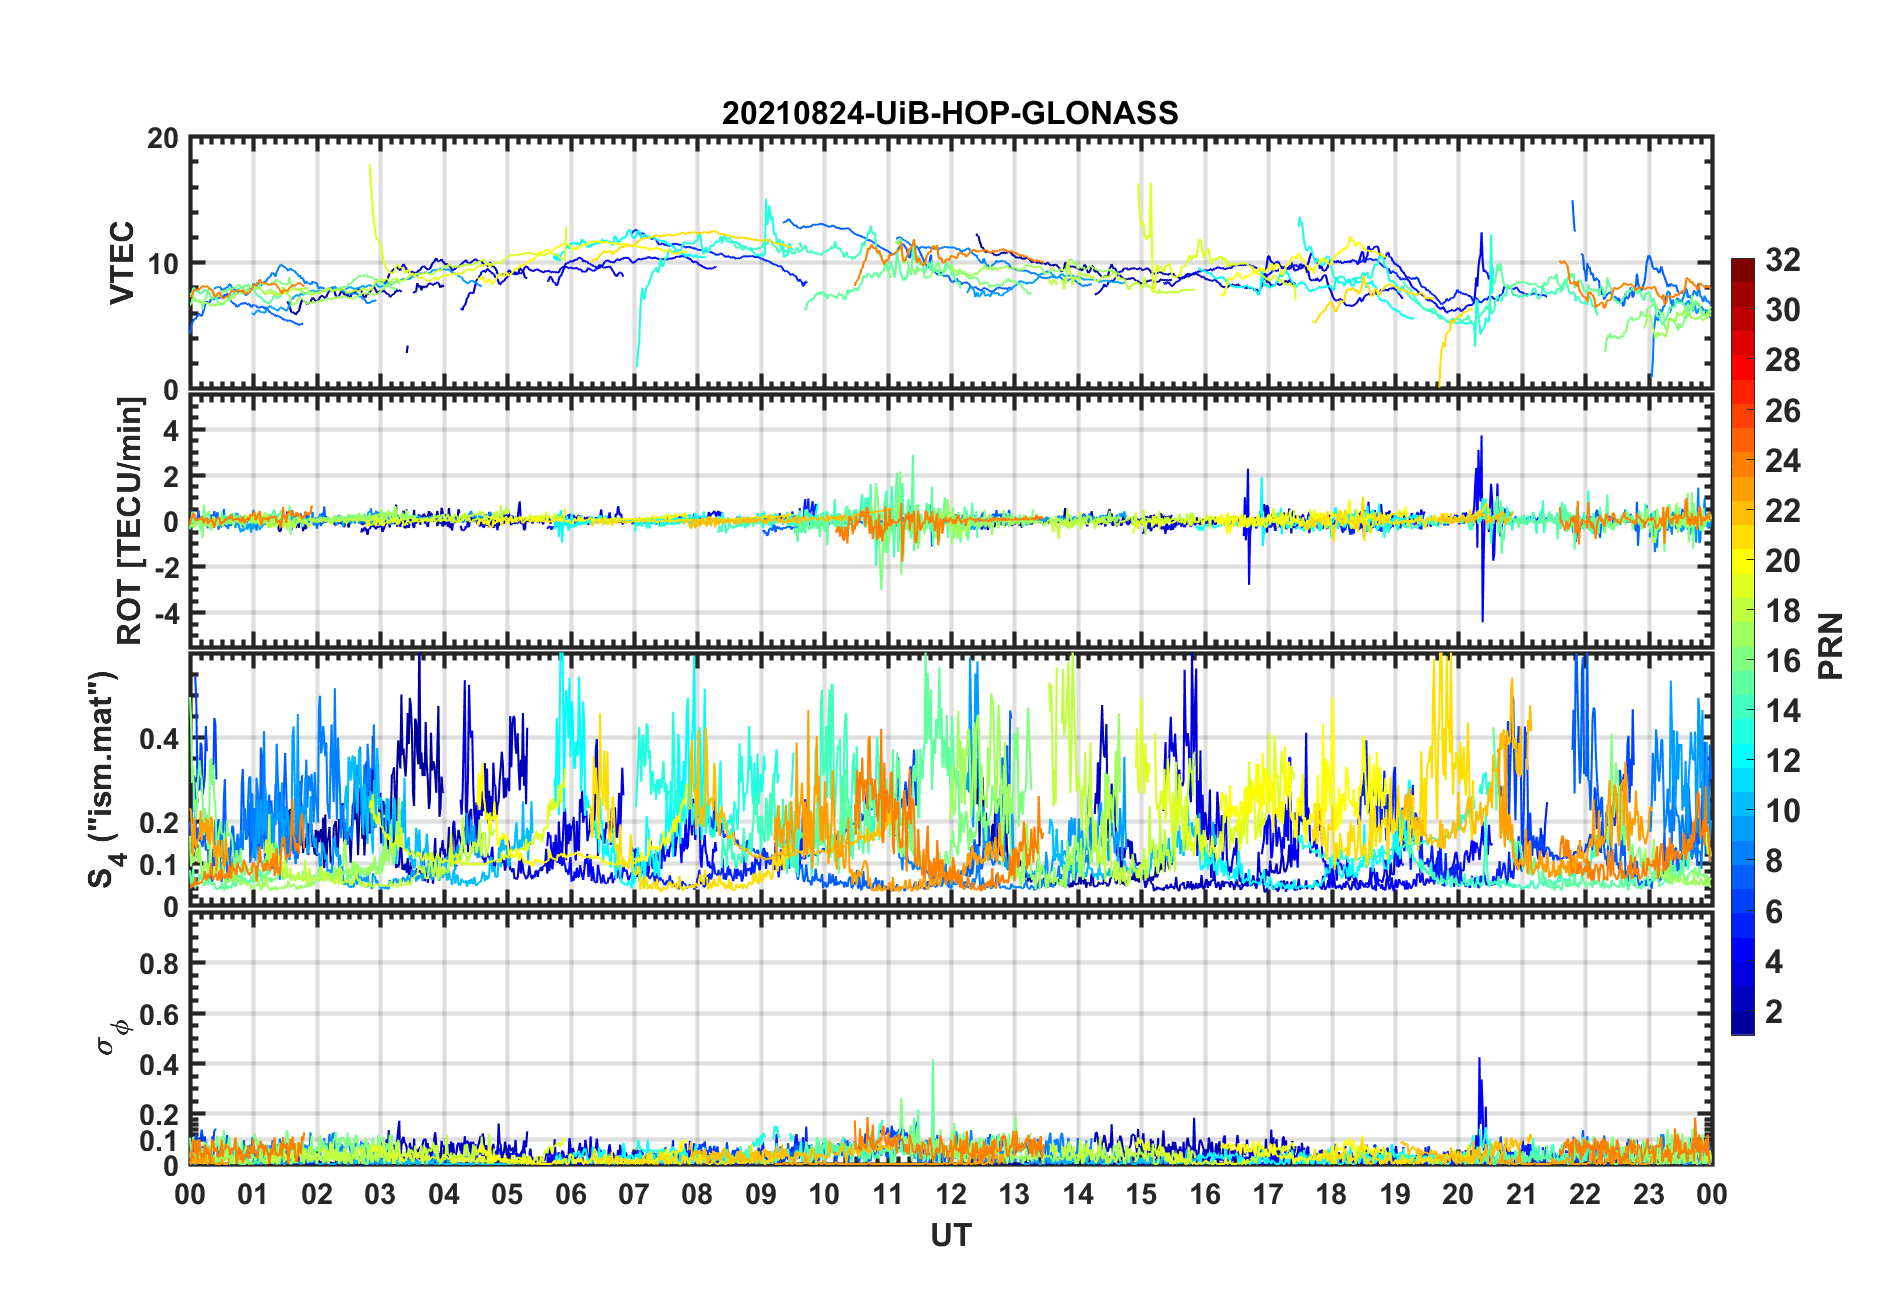The height and width of the screenshot is (1292, 1902).
Task: Select the UT x-axis label
Action: tap(951, 1236)
